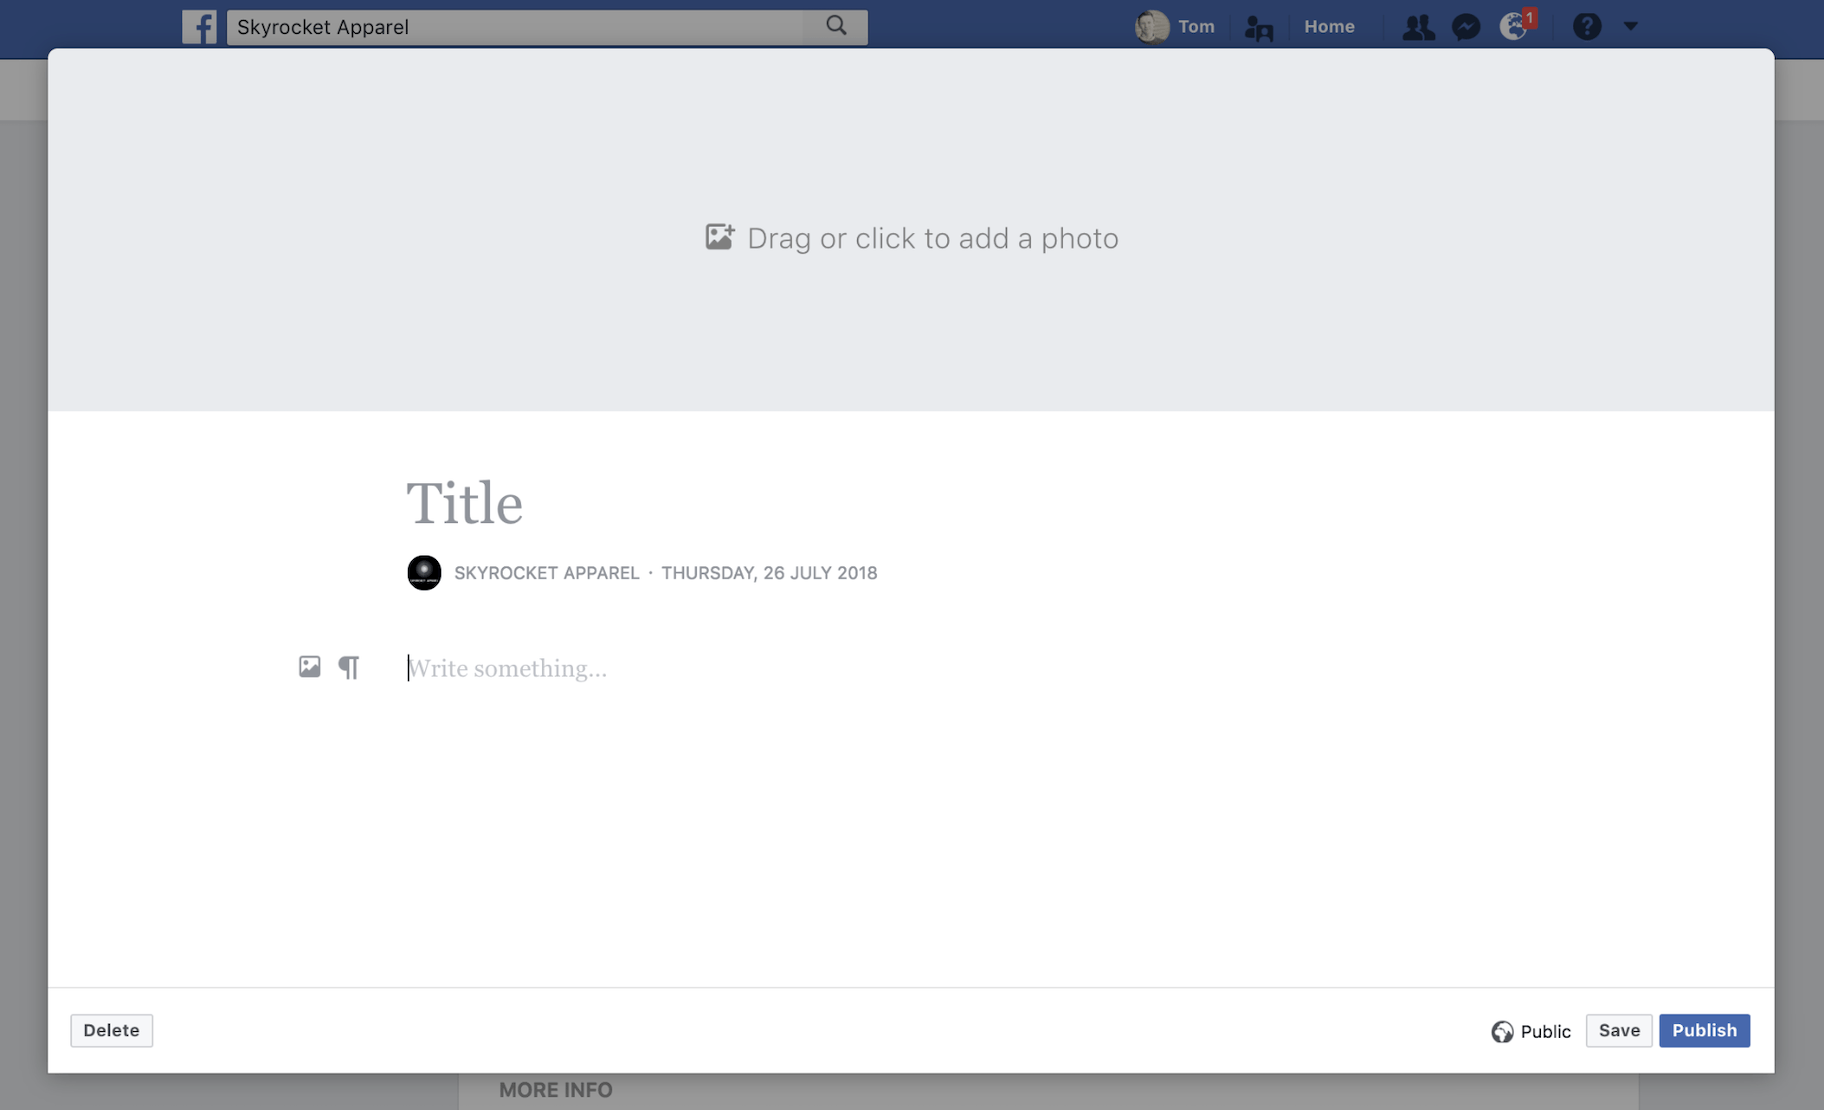
Task: Check notifications via the globe icon
Action: click(1514, 27)
